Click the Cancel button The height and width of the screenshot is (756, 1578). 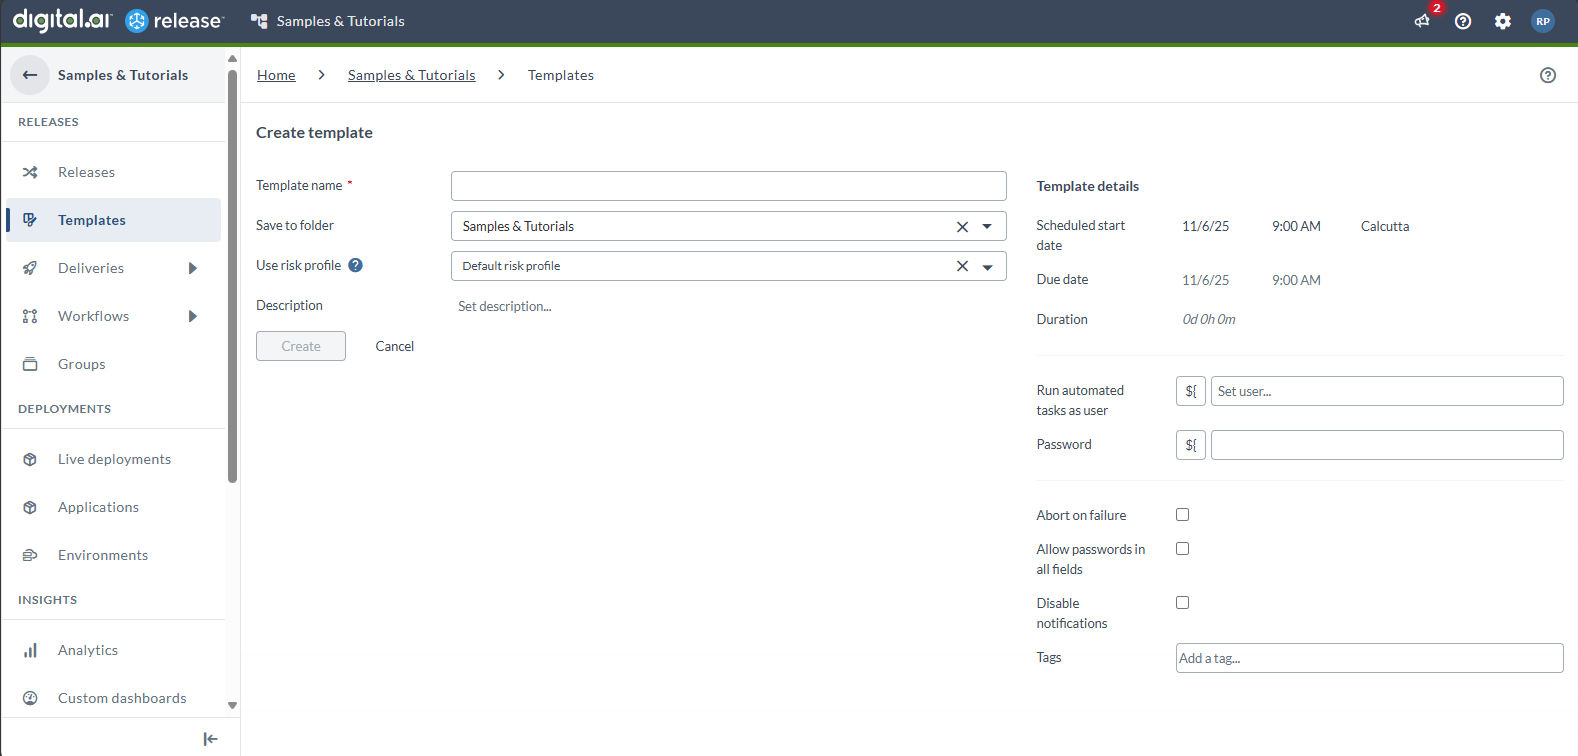point(394,346)
